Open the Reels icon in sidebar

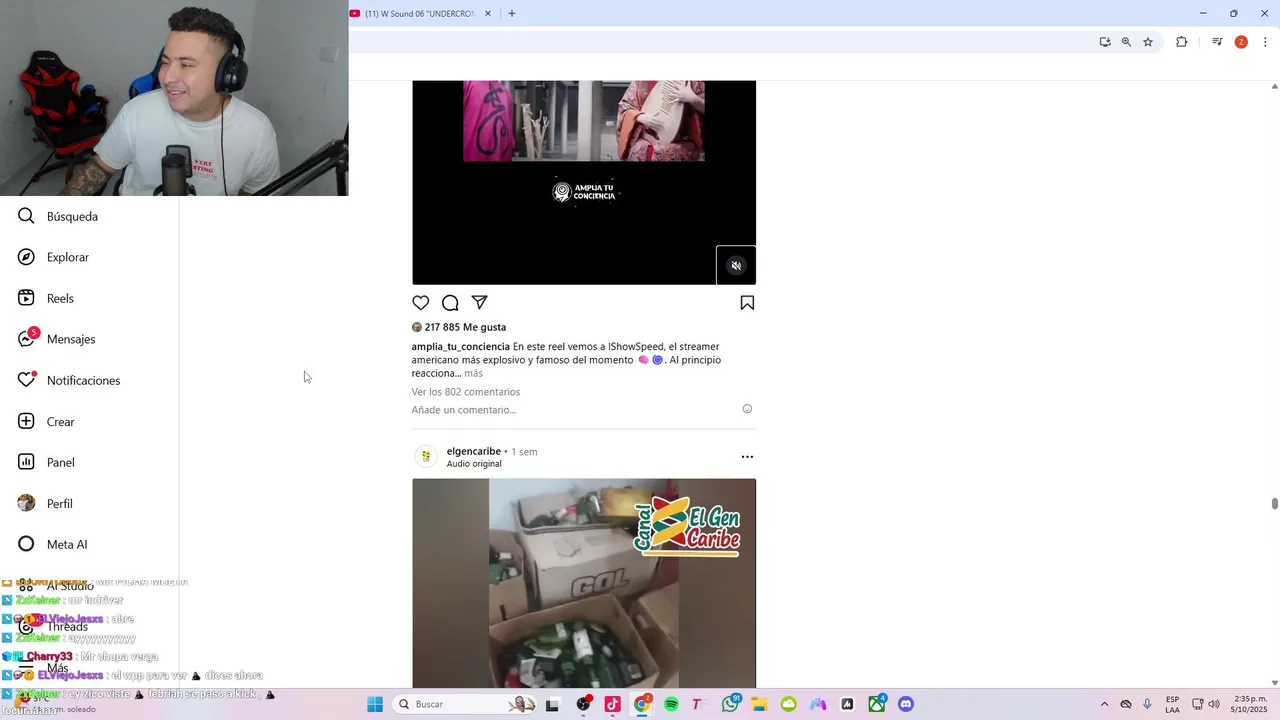click(26, 298)
